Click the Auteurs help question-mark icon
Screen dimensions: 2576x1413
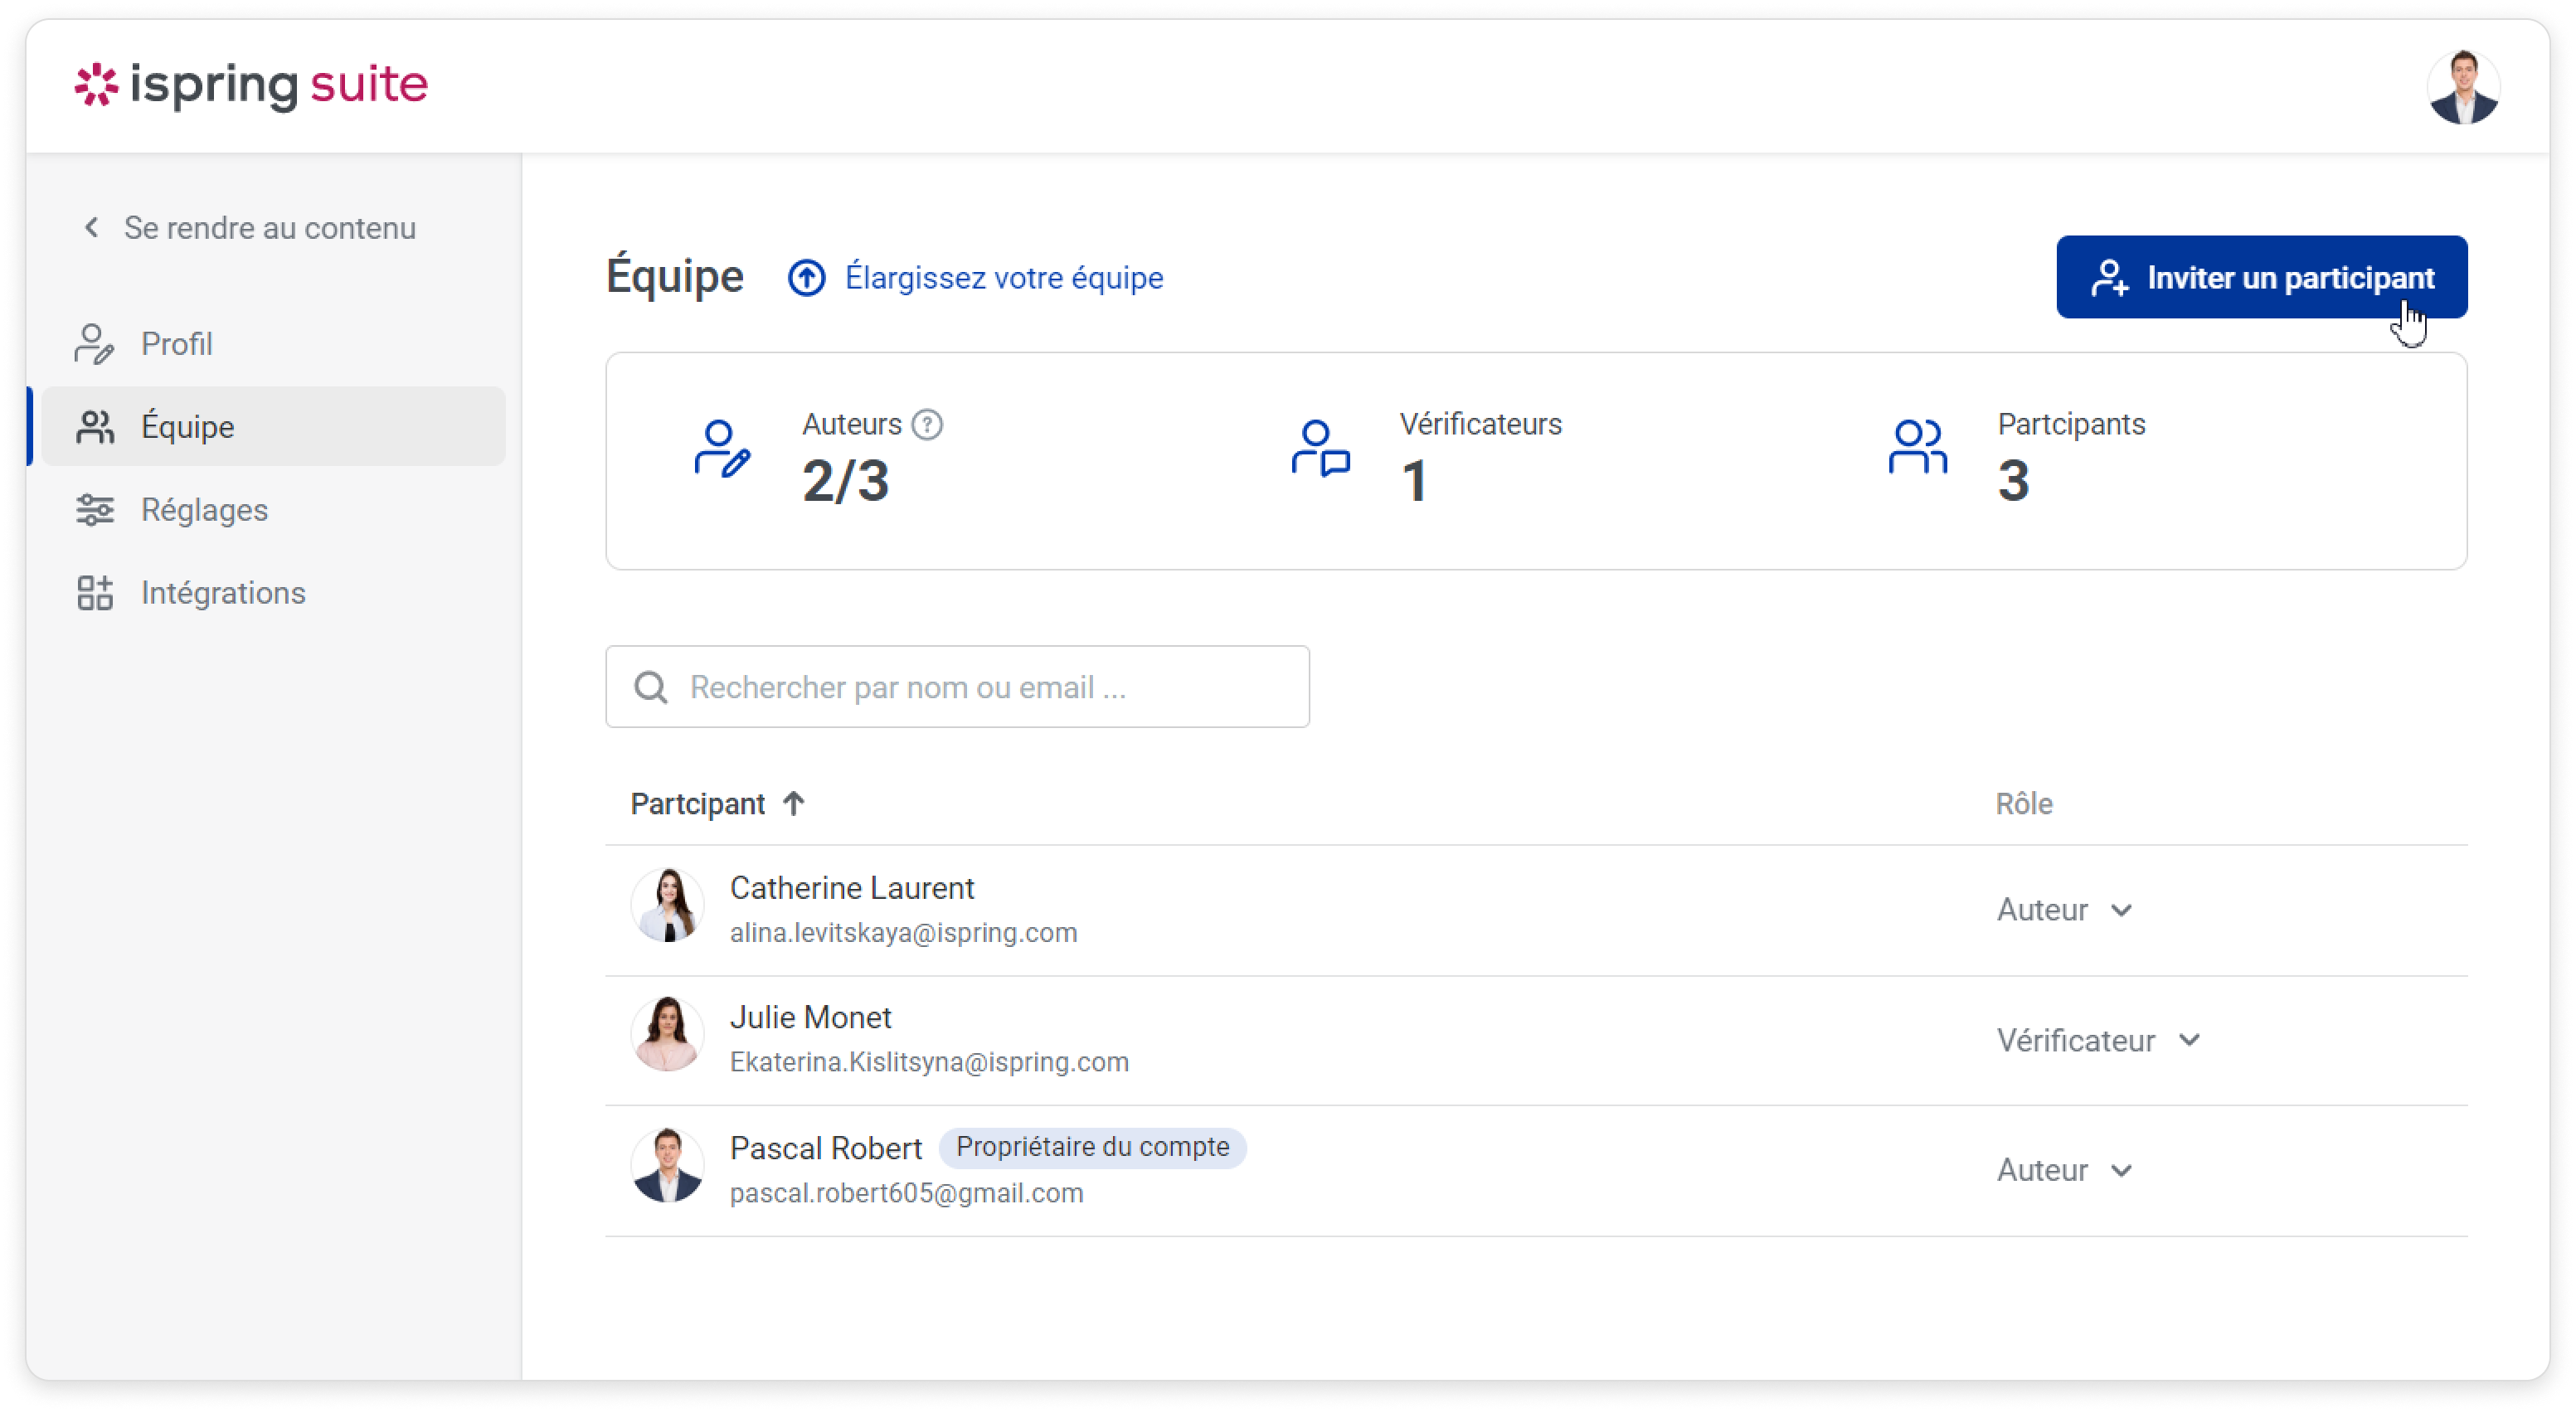point(927,425)
